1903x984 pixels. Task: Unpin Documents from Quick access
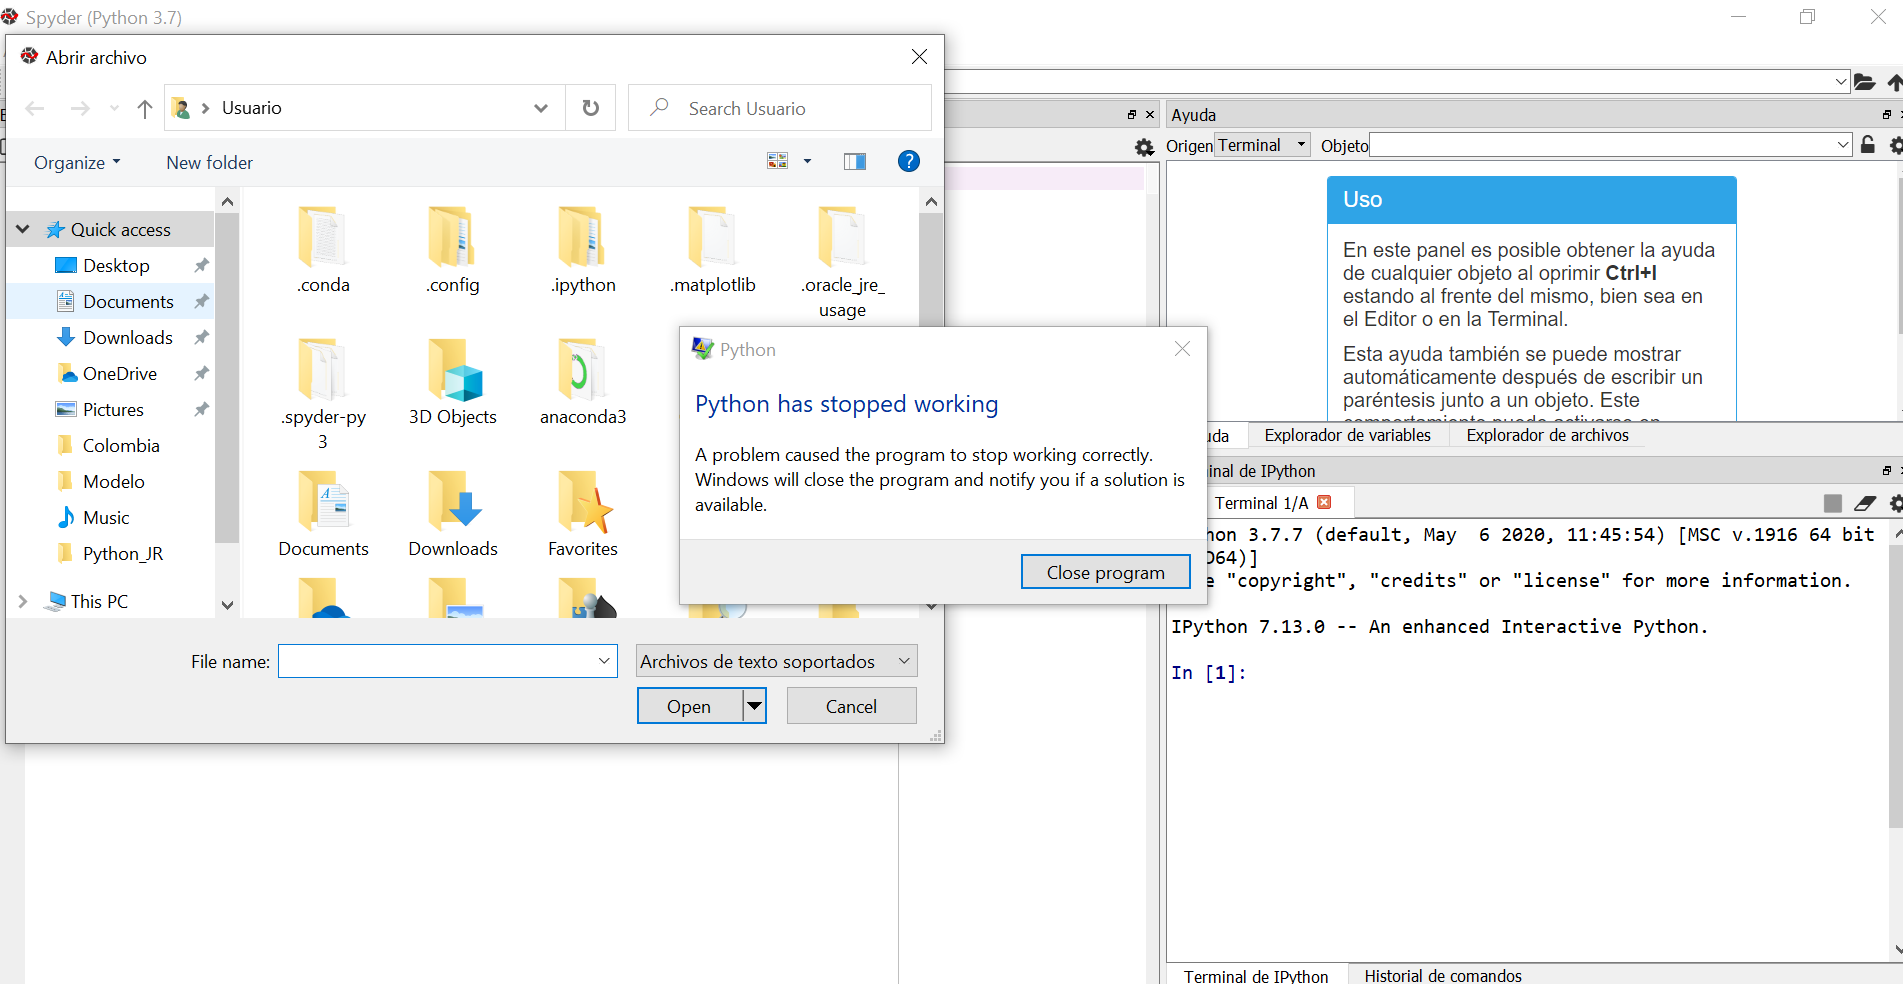point(201,301)
